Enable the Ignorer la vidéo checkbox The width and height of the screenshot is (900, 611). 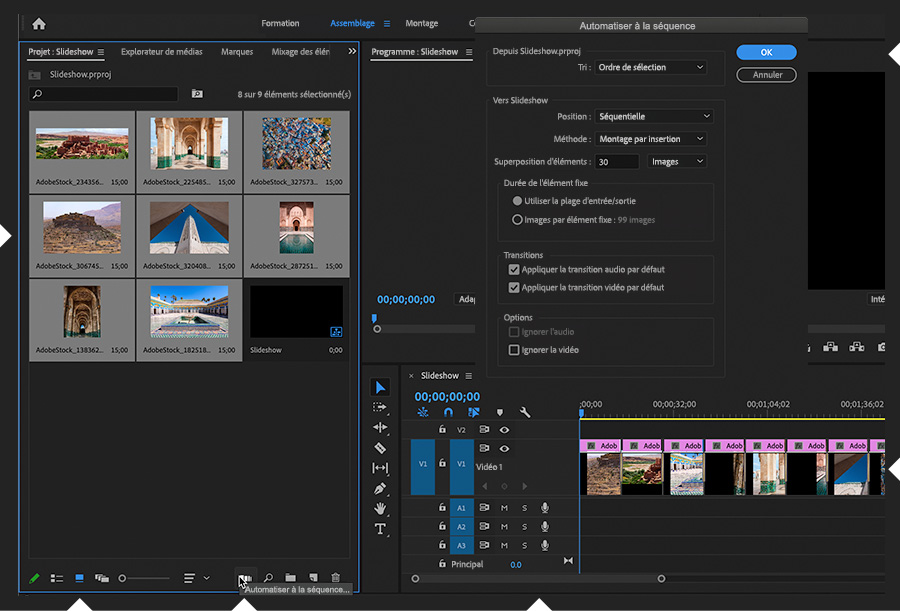tap(514, 350)
